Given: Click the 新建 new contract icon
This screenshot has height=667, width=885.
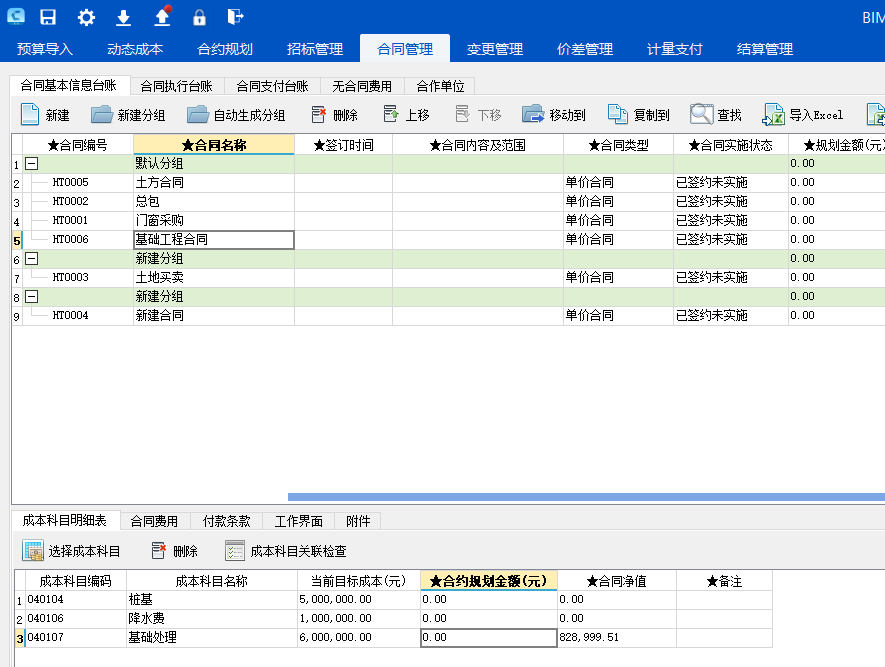Looking at the screenshot, I should (30, 115).
